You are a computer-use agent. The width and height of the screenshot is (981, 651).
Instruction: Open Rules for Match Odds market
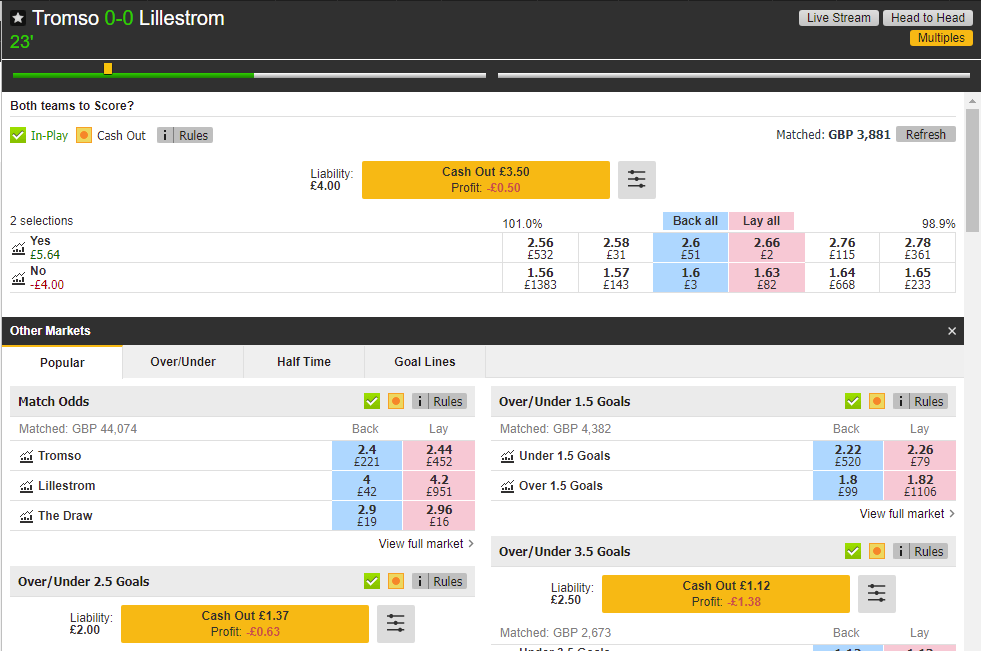coord(440,401)
